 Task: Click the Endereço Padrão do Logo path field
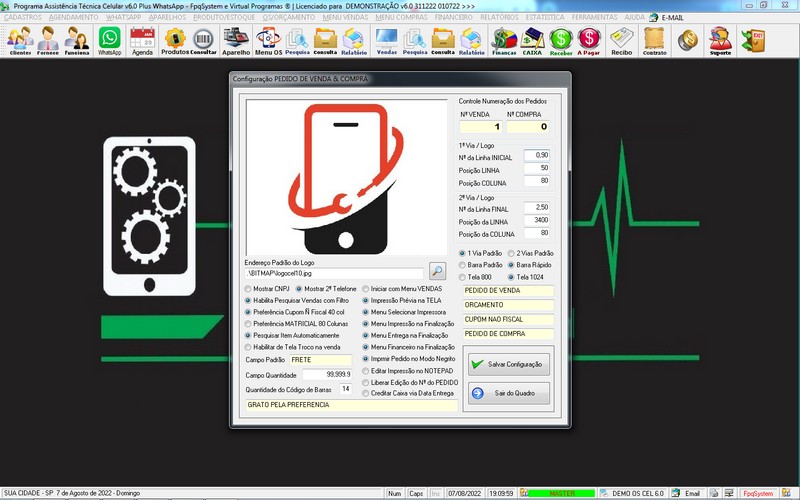click(x=335, y=273)
